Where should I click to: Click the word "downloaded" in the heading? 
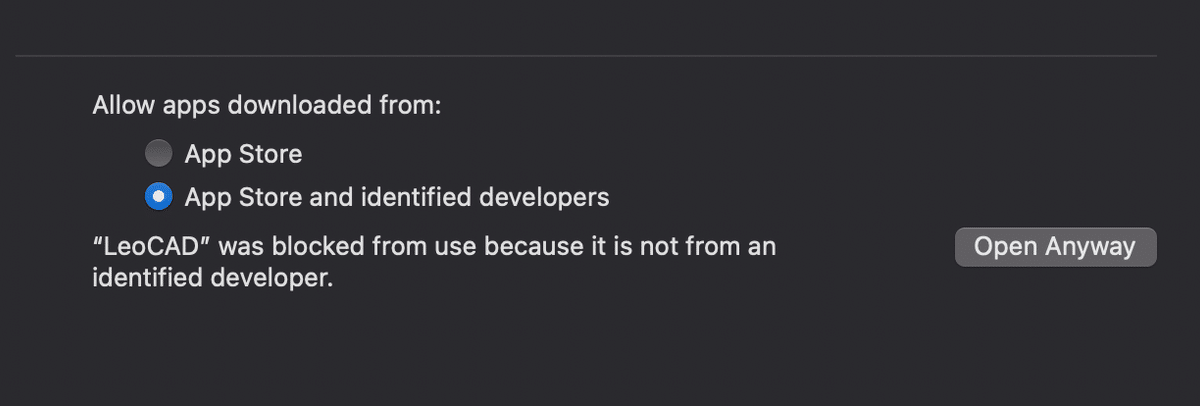(296, 105)
